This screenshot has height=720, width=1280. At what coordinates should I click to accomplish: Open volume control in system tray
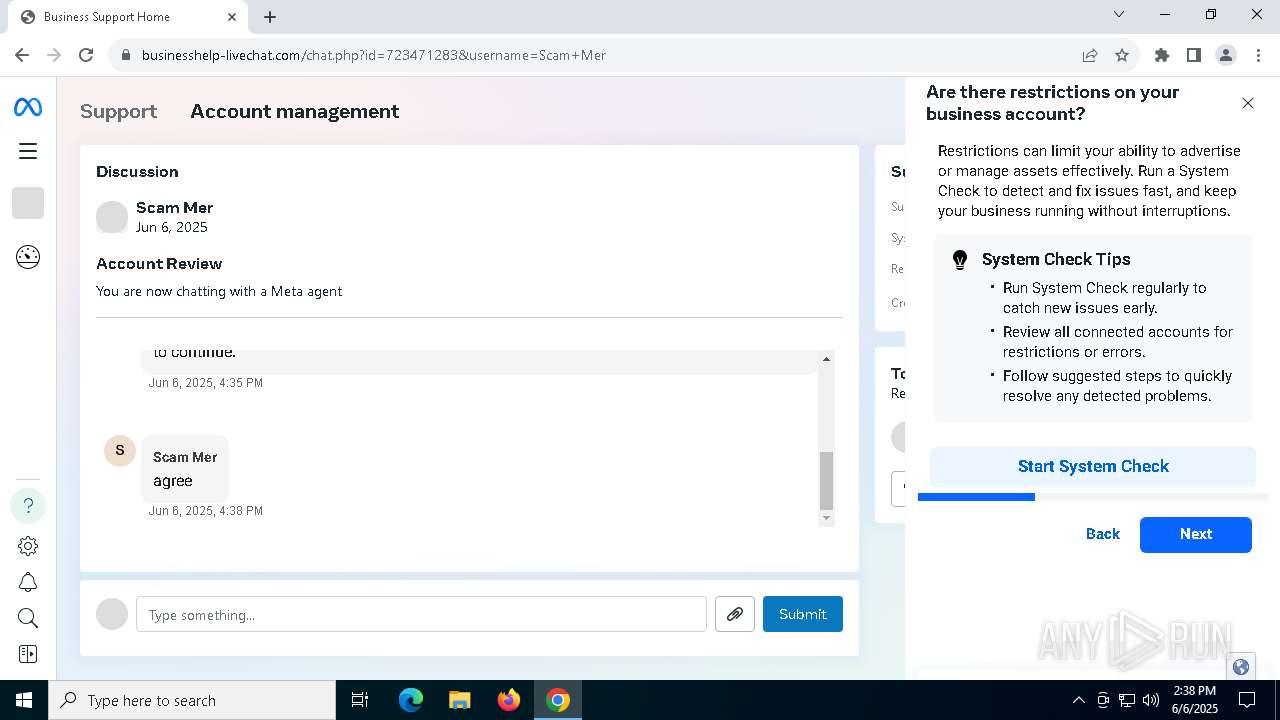point(1151,700)
